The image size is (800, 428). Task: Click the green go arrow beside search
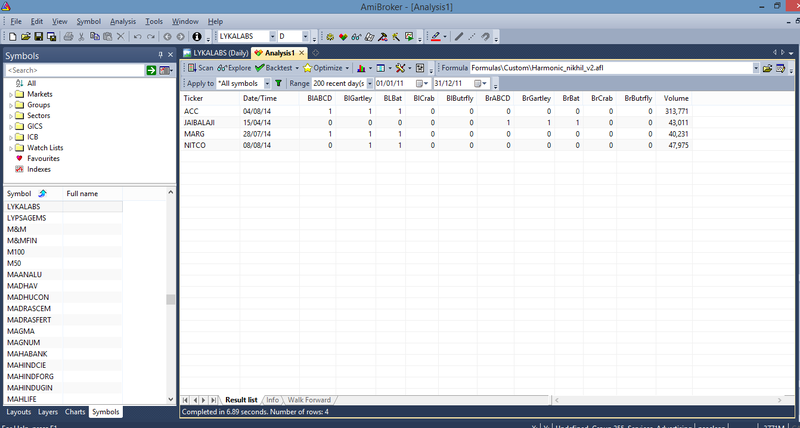click(x=151, y=70)
